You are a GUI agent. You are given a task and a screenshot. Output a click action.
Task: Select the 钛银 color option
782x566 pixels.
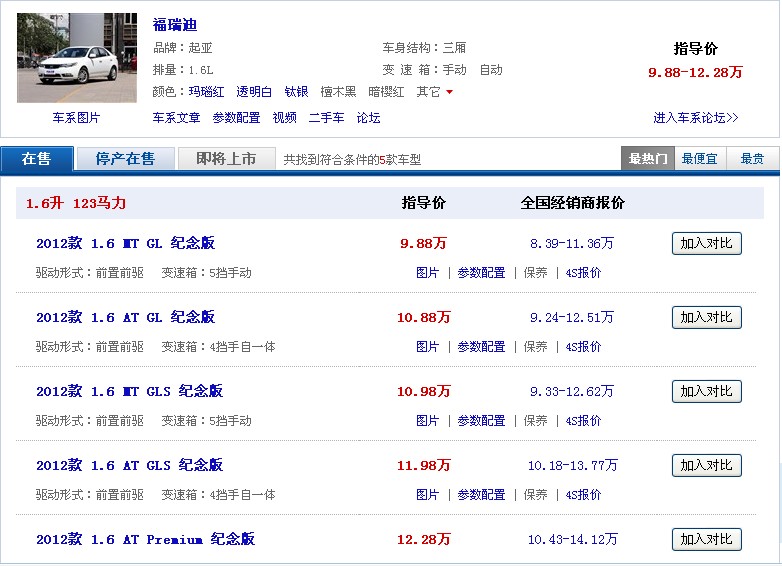[x=296, y=92]
